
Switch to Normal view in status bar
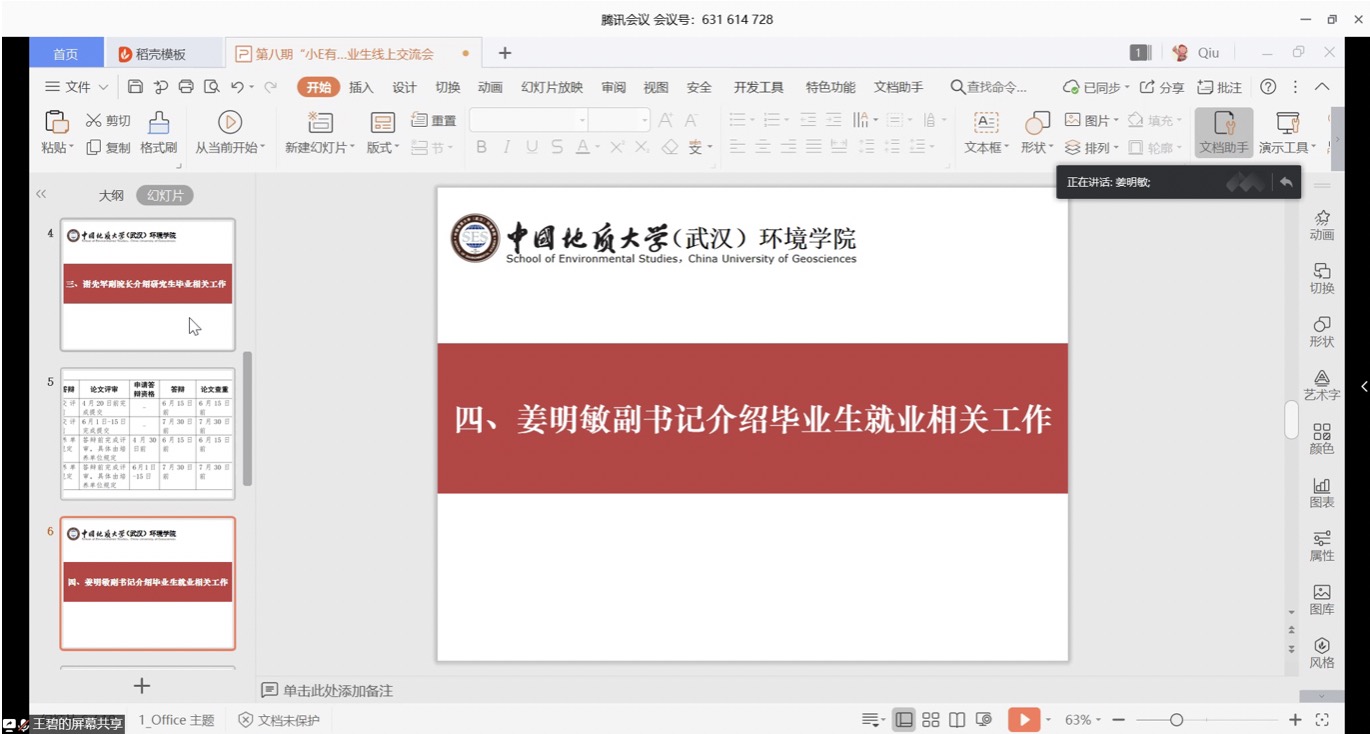pos(904,720)
